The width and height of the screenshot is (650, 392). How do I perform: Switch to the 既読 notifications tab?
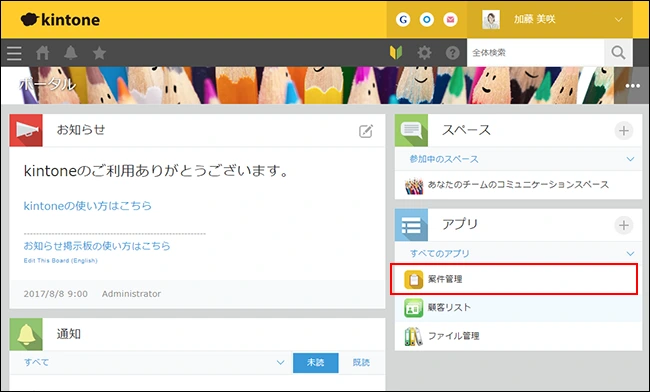coord(361,363)
